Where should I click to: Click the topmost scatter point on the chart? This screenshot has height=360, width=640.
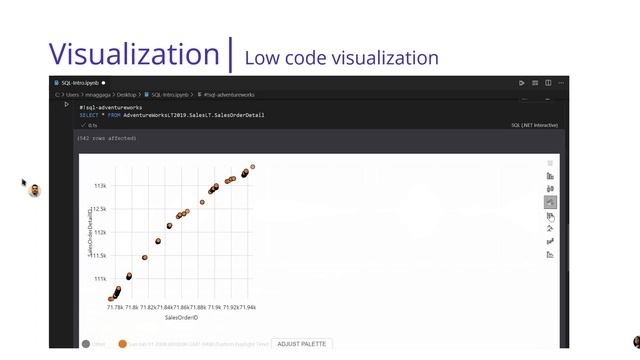(x=253, y=167)
